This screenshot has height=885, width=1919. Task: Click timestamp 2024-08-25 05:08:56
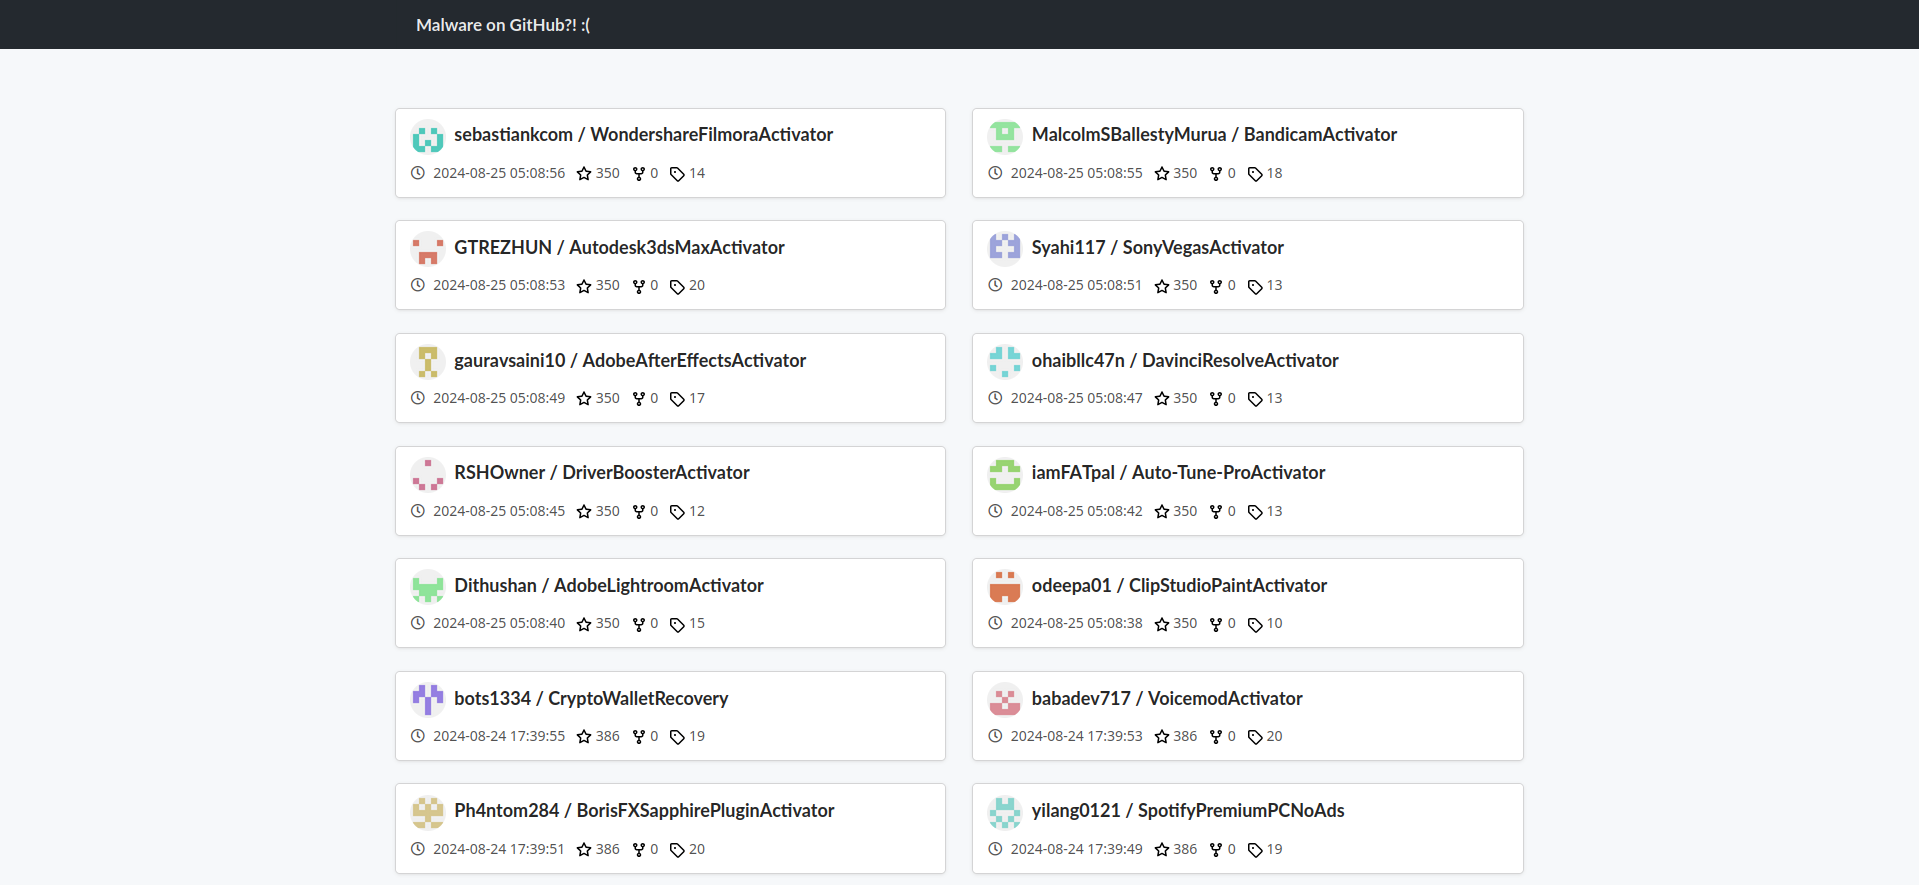(x=499, y=173)
